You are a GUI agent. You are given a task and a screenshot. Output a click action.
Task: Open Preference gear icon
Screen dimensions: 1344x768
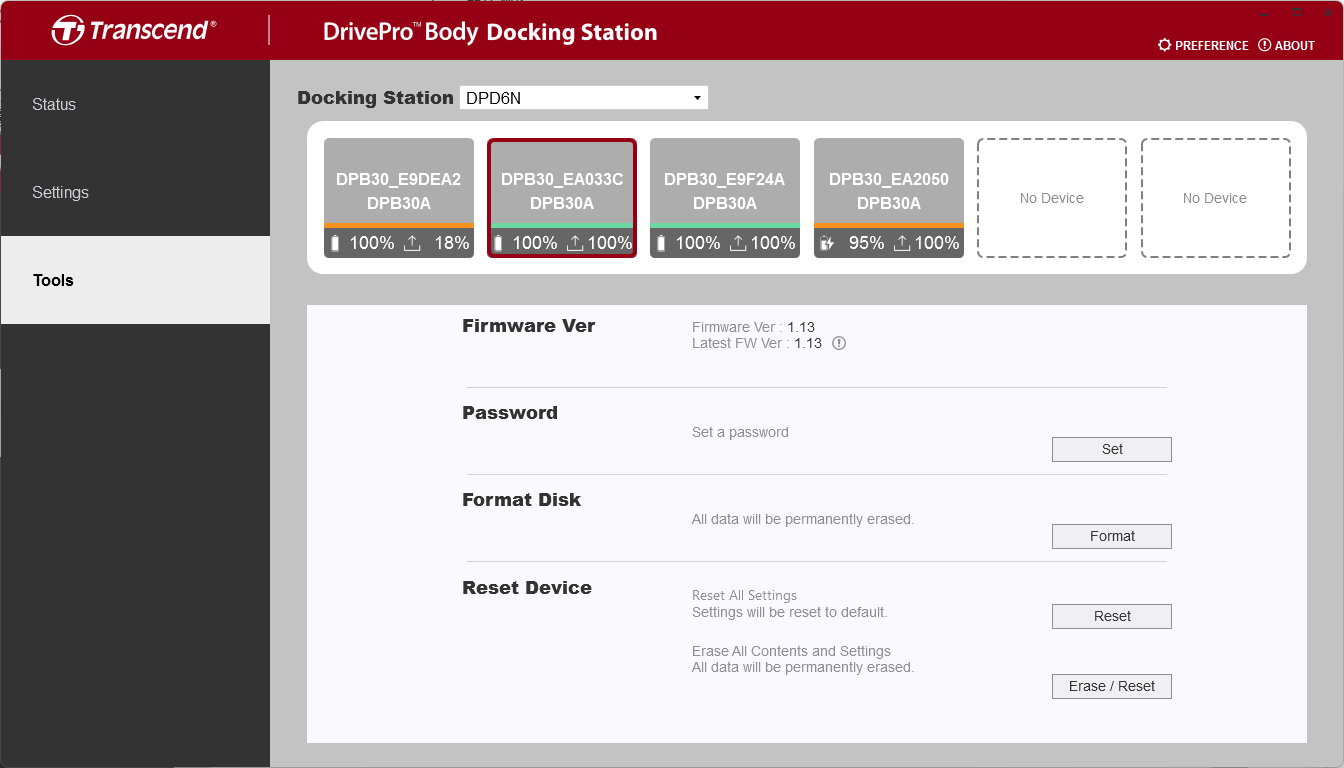pyautogui.click(x=1164, y=45)
